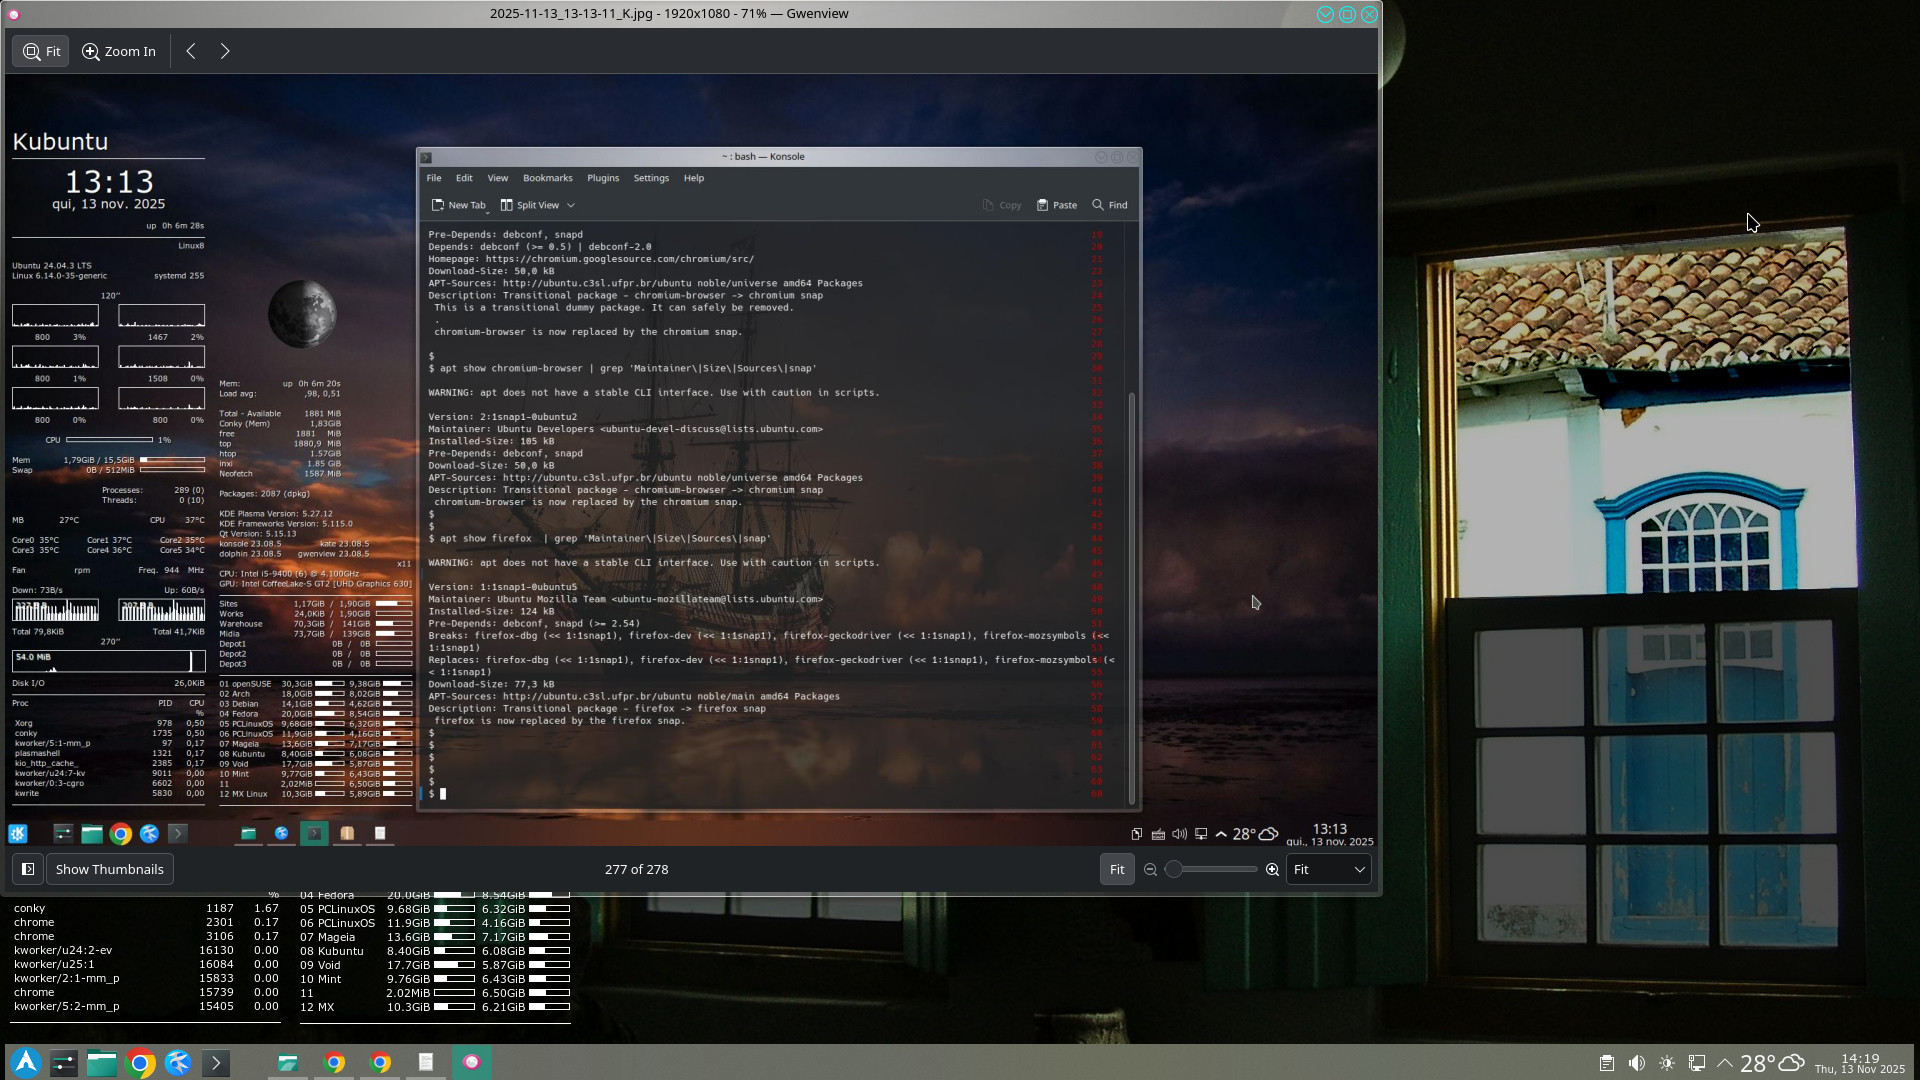Click the zoom-out magnifier near slider
Screen dimensions: 1920x1080
click(x=1150, y=870)
